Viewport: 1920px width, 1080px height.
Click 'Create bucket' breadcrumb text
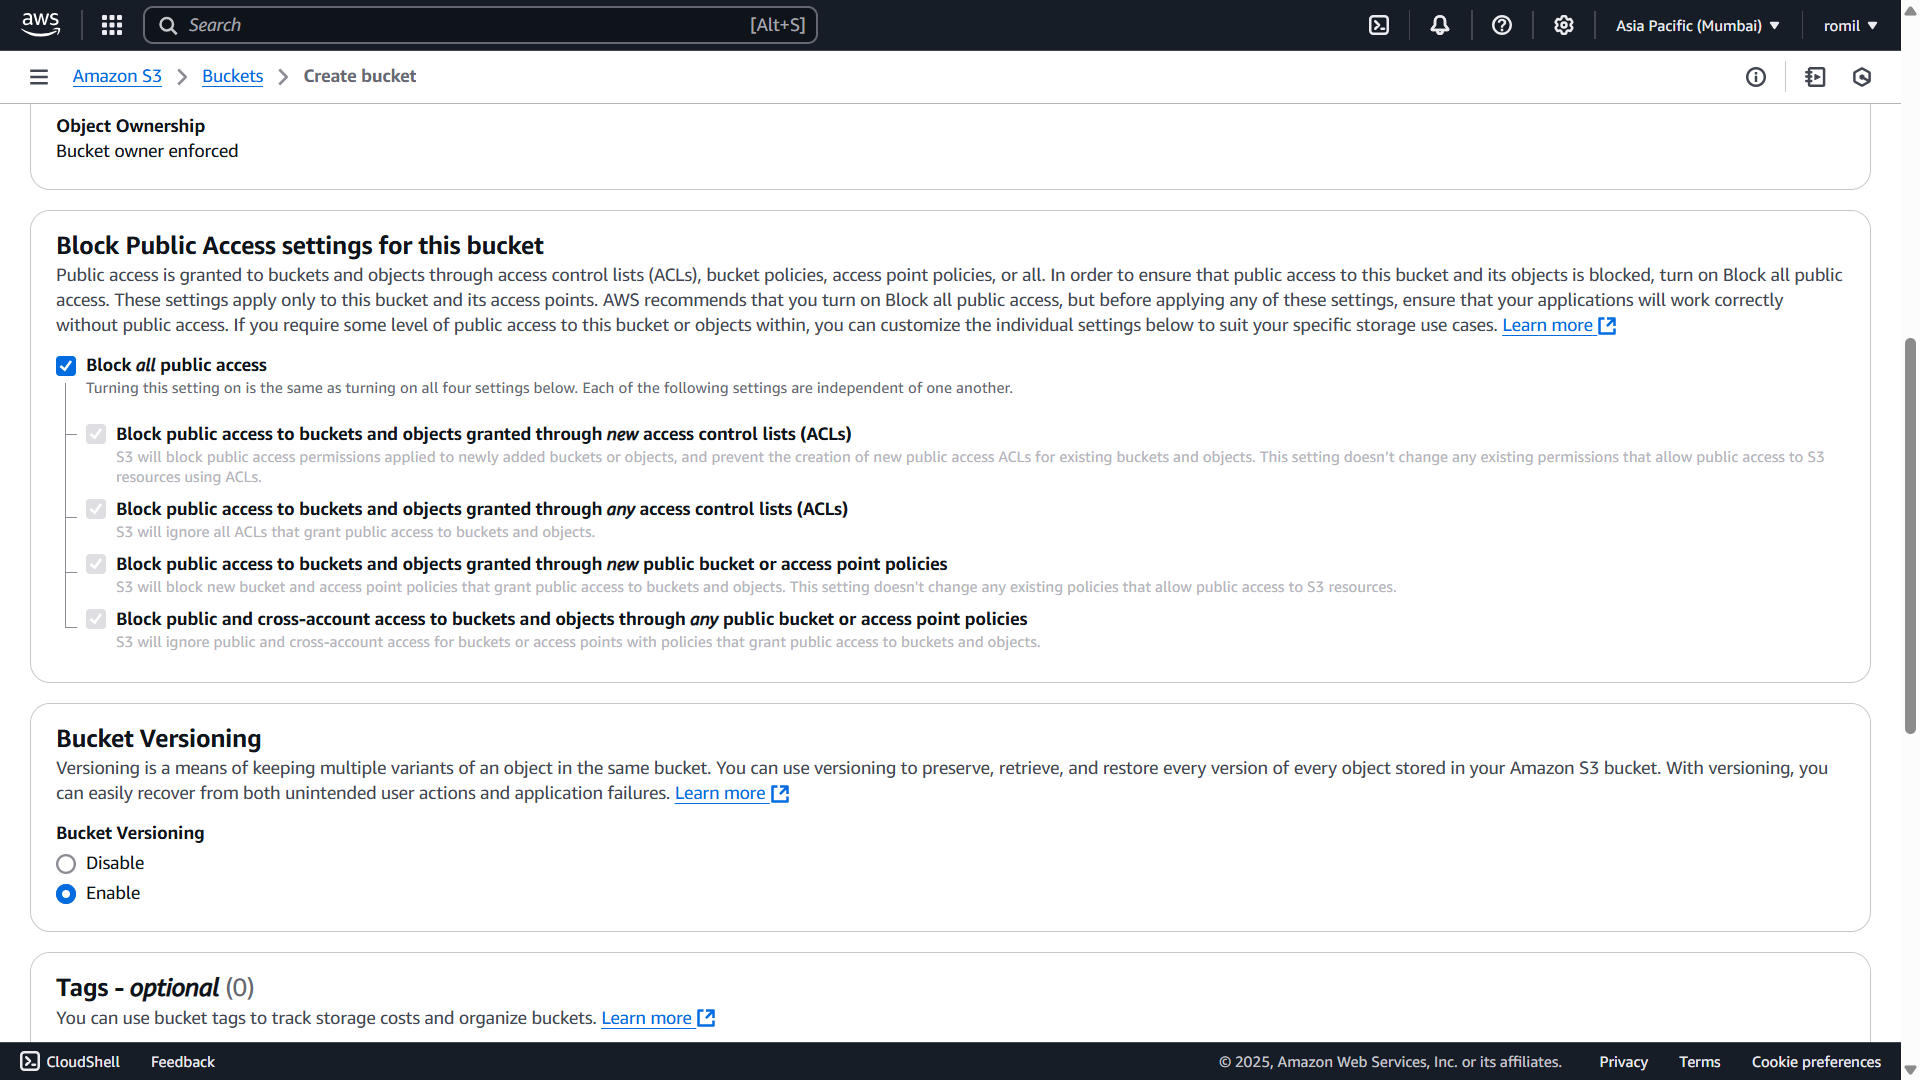point(360,76)
